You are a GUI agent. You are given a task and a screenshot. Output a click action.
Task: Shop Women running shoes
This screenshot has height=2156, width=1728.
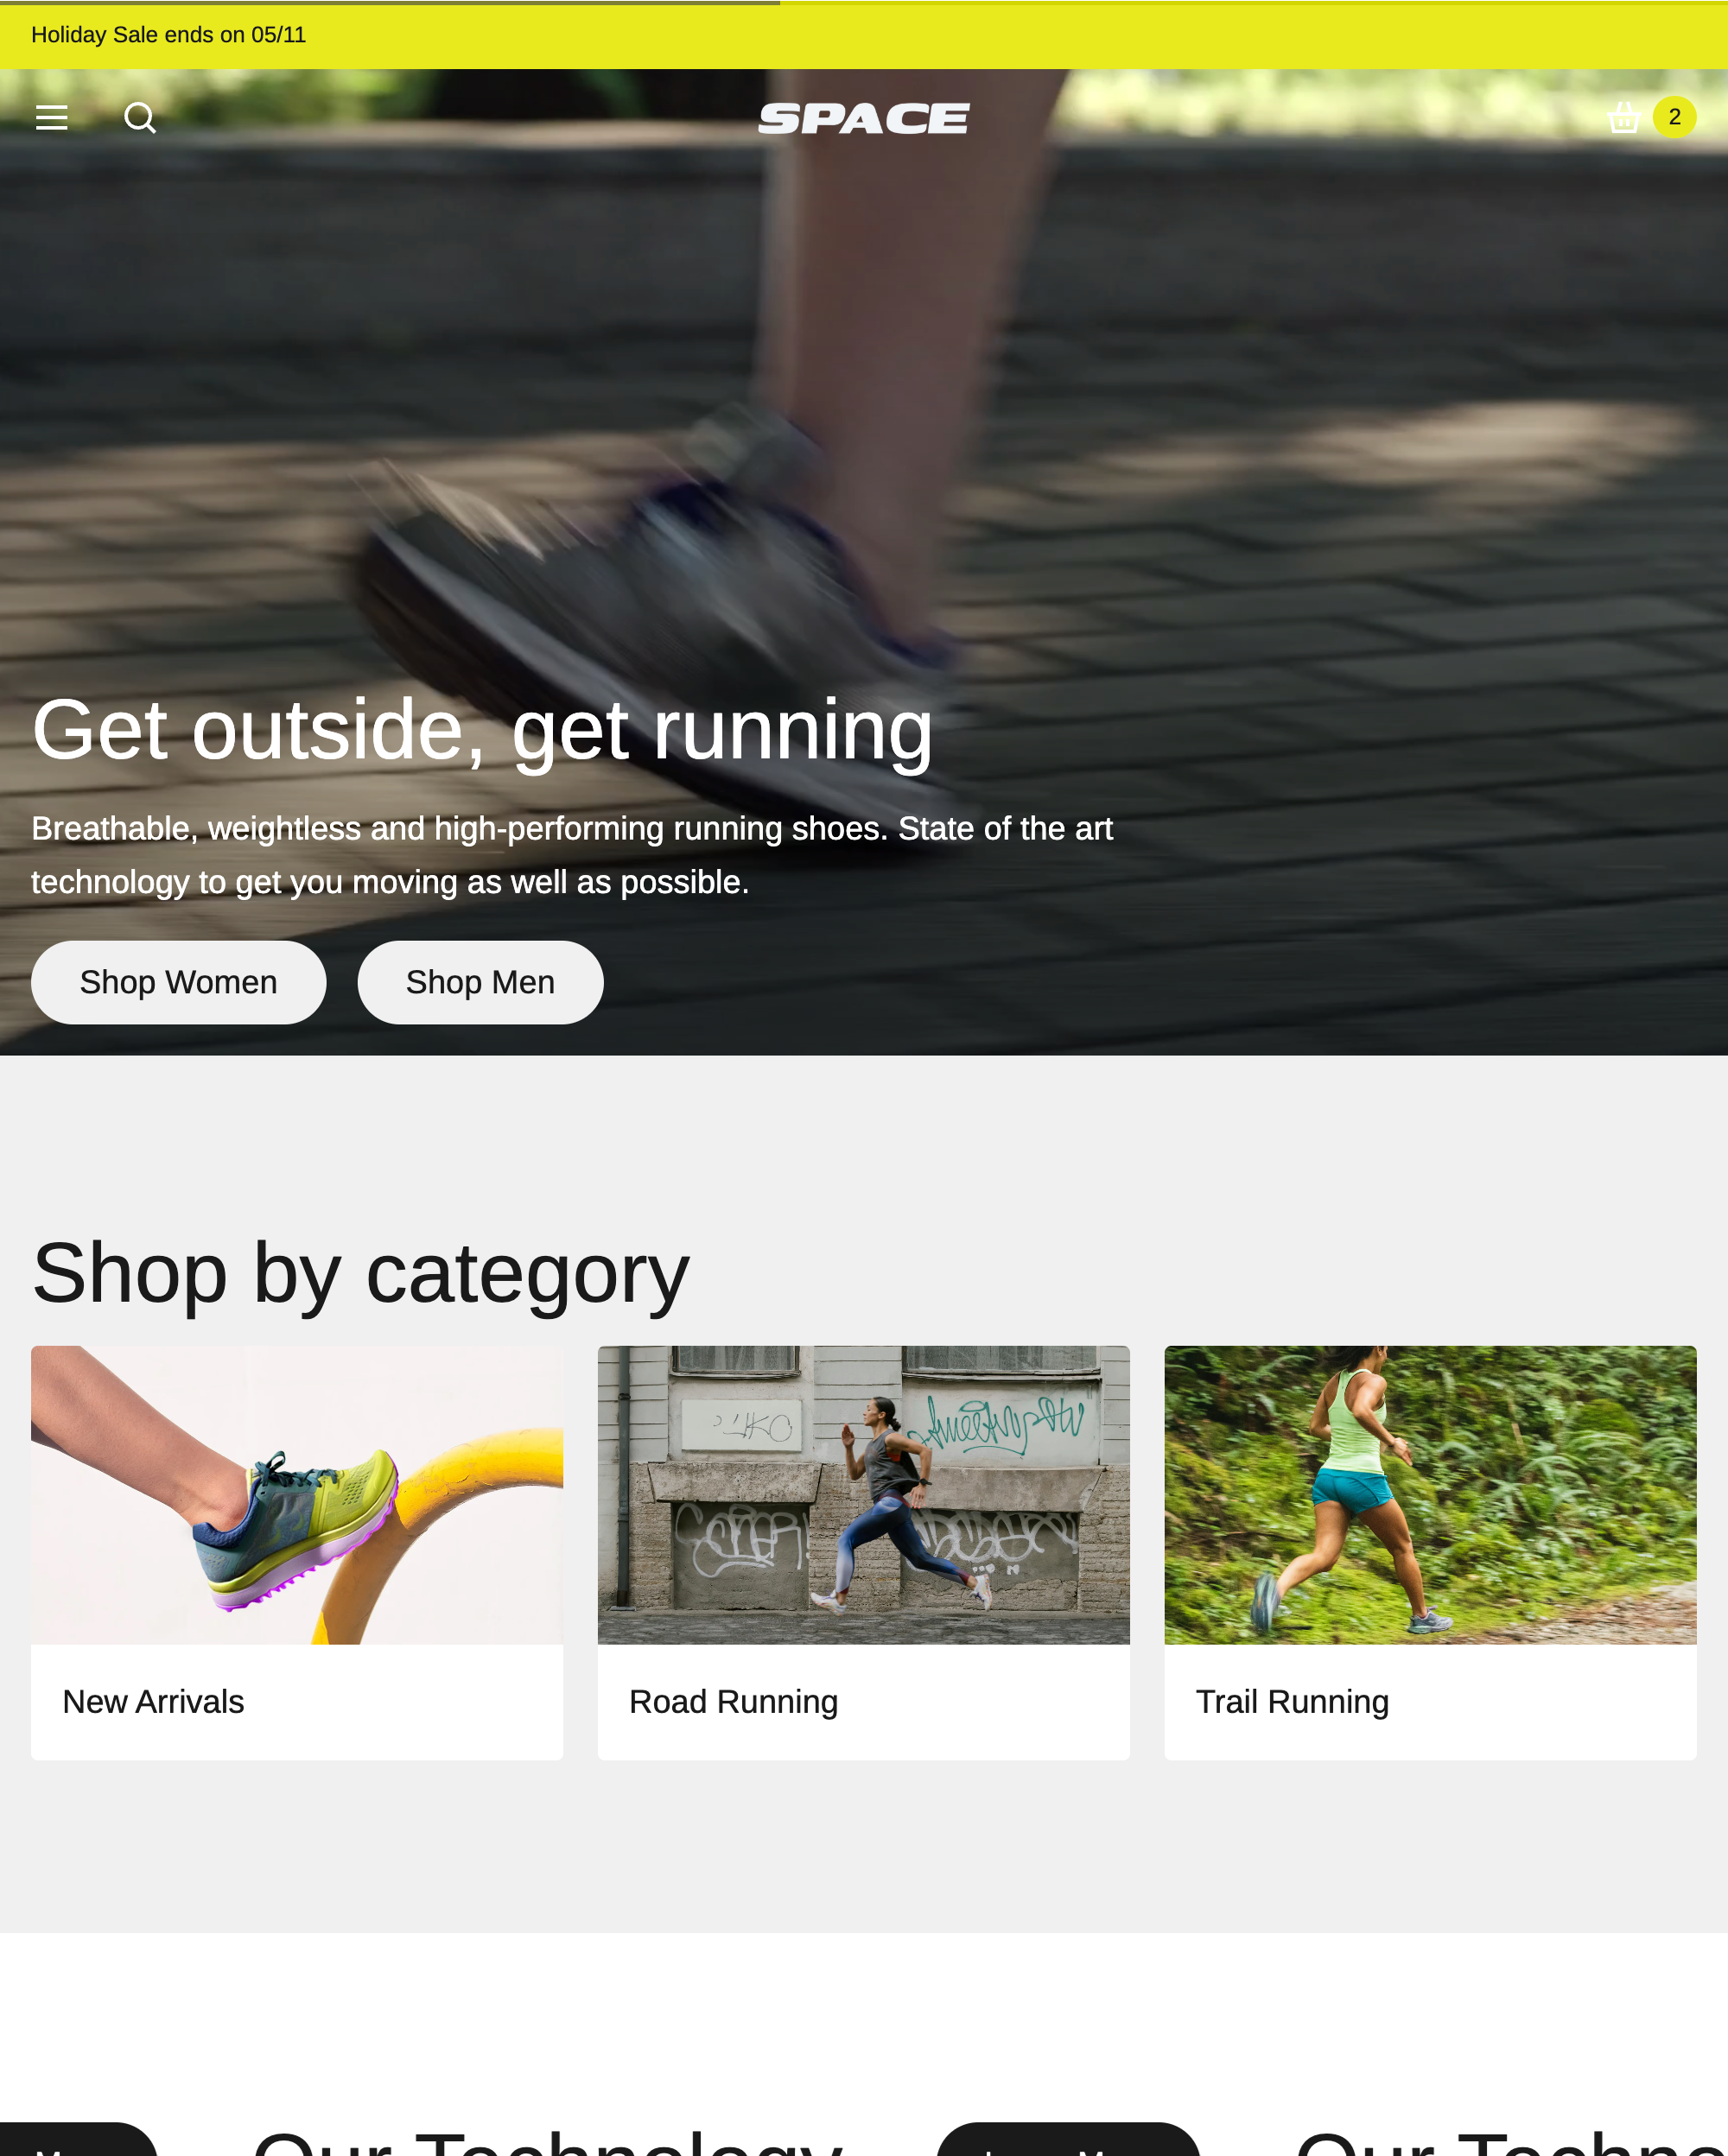[x=178, y=982]
